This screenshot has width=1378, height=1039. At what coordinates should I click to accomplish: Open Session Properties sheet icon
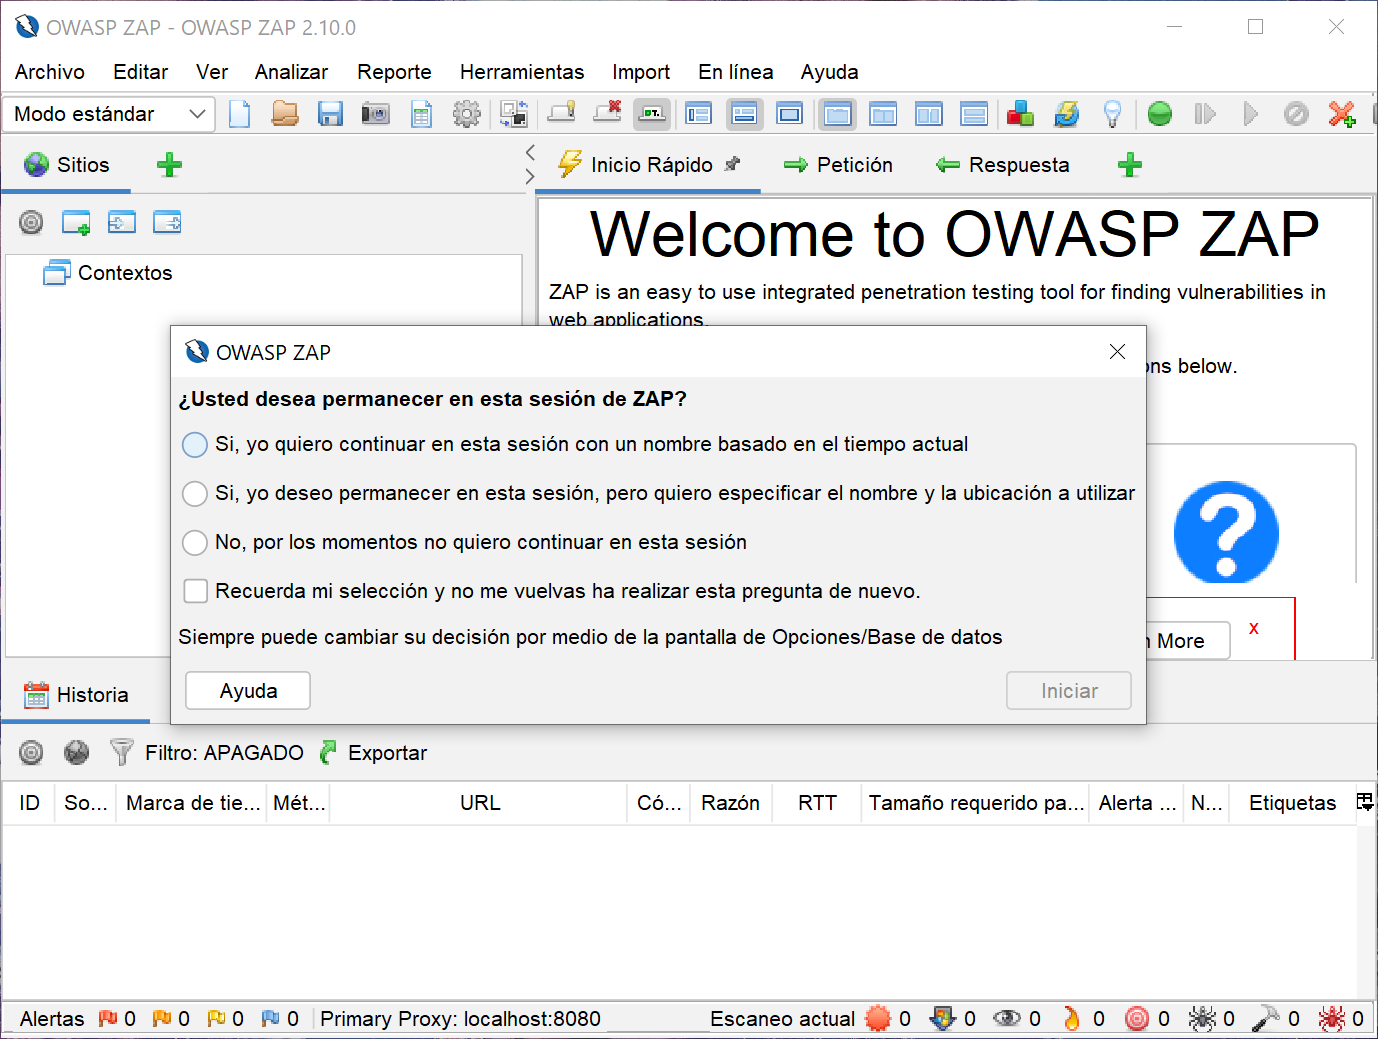(x=422, y=114)
